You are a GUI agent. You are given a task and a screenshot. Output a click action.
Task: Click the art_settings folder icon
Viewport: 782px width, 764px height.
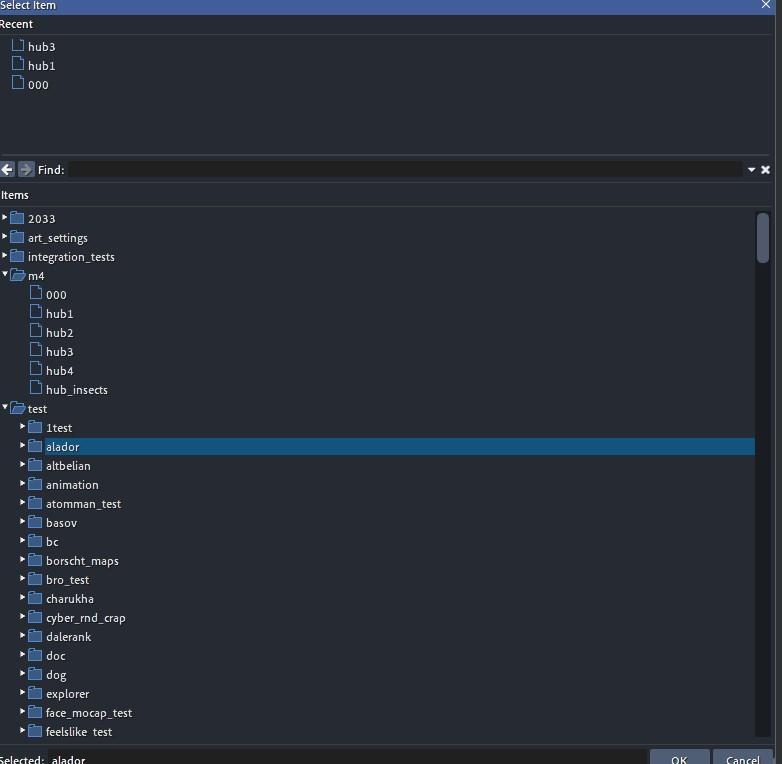17,237
